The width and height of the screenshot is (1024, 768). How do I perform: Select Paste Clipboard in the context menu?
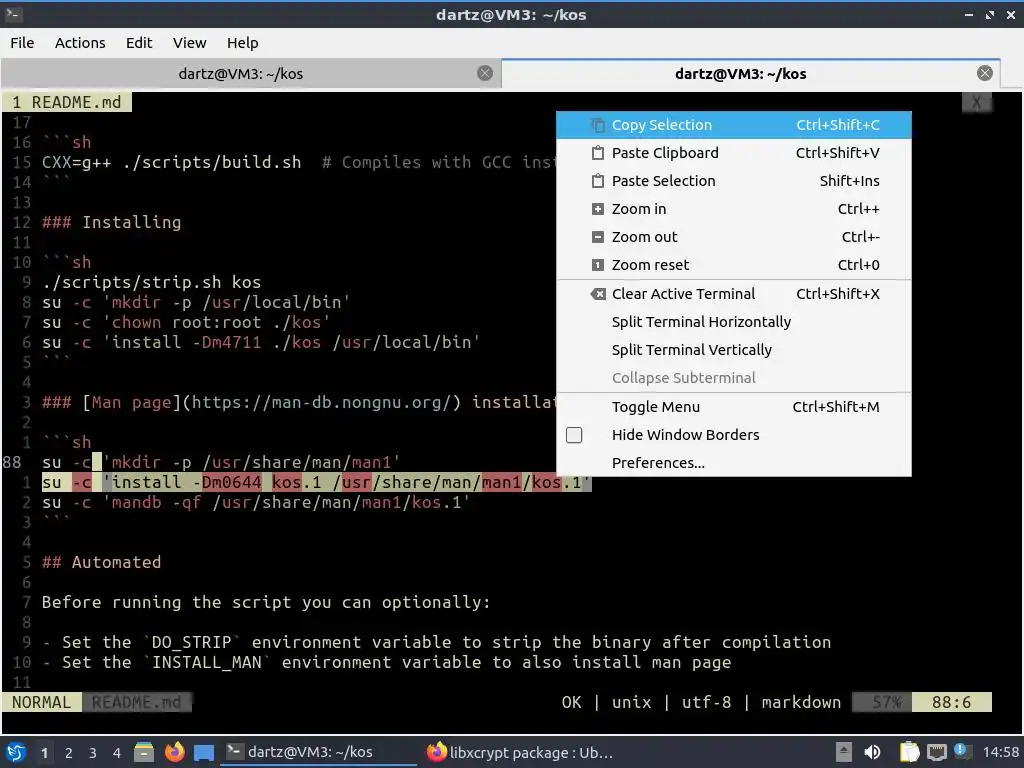point(733,153)
